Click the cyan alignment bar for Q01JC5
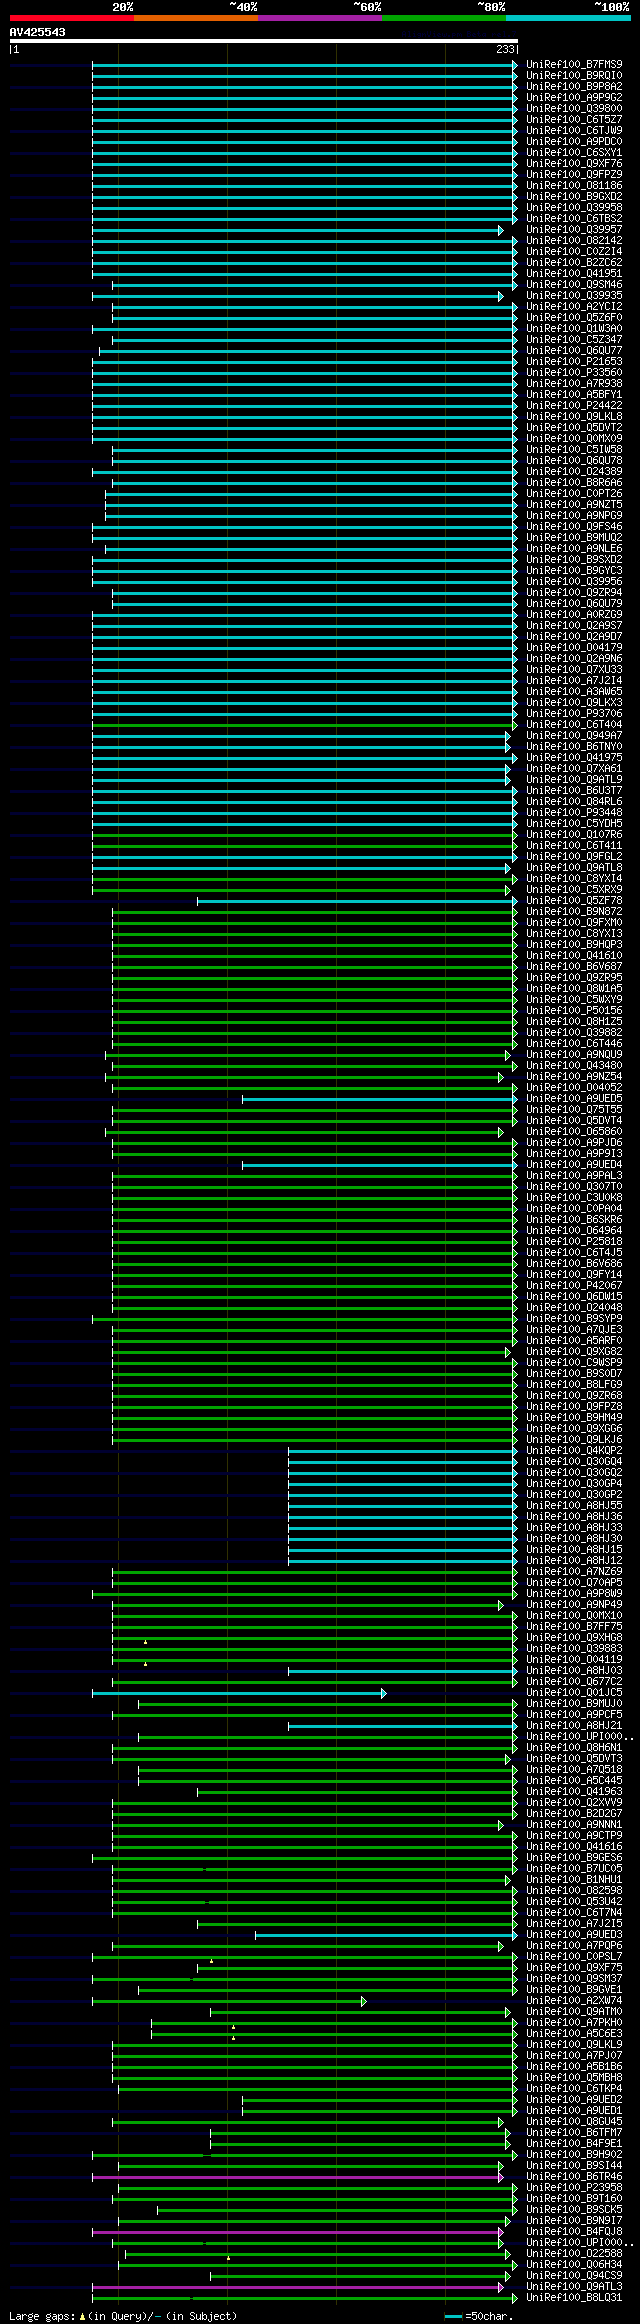 (237, 1693)
